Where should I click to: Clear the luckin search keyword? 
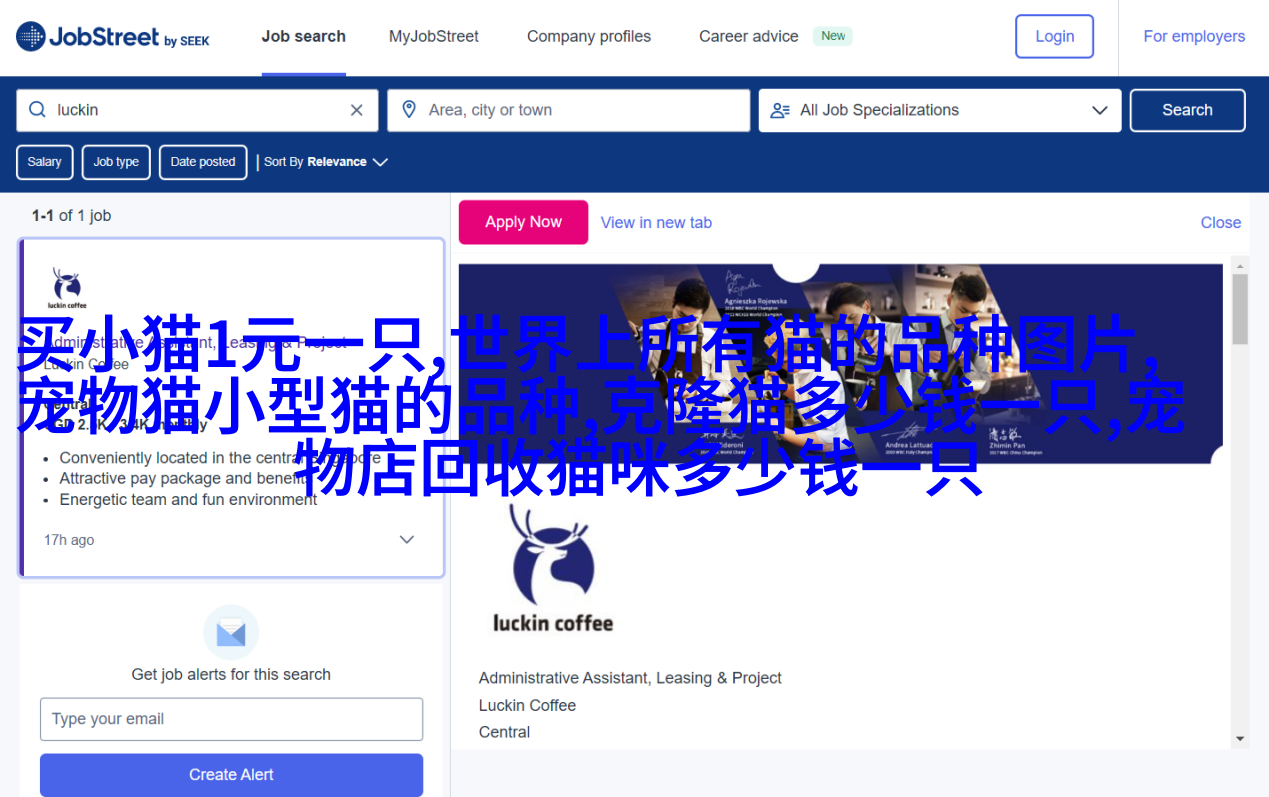pyautogui.click(x=357, y=110)
